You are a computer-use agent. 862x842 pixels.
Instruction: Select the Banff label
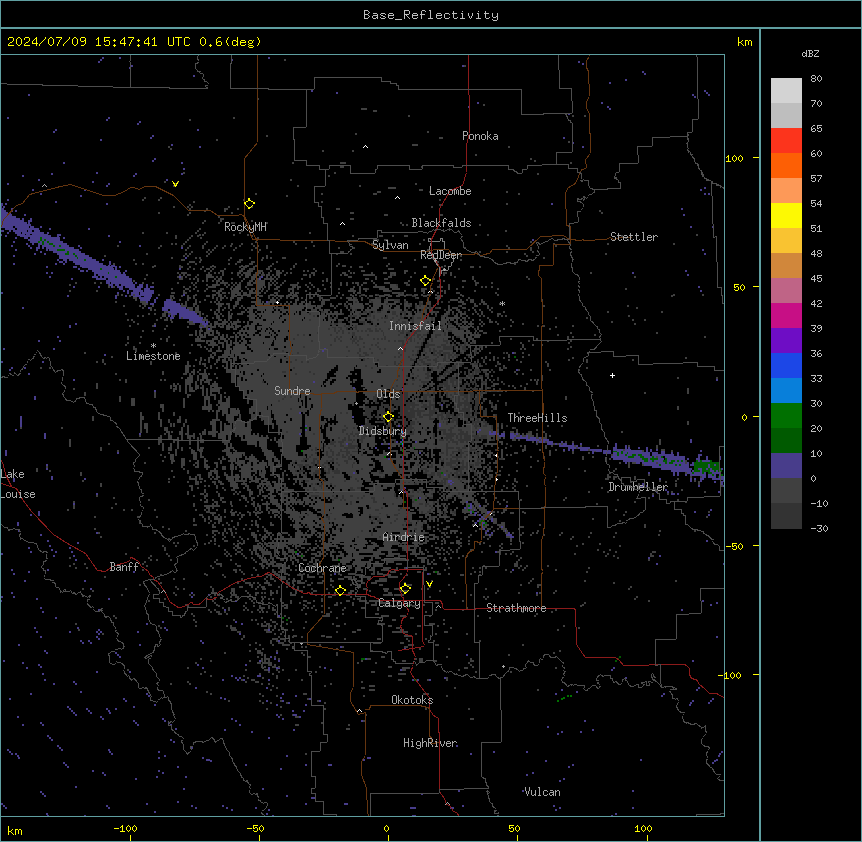[124, 567]
